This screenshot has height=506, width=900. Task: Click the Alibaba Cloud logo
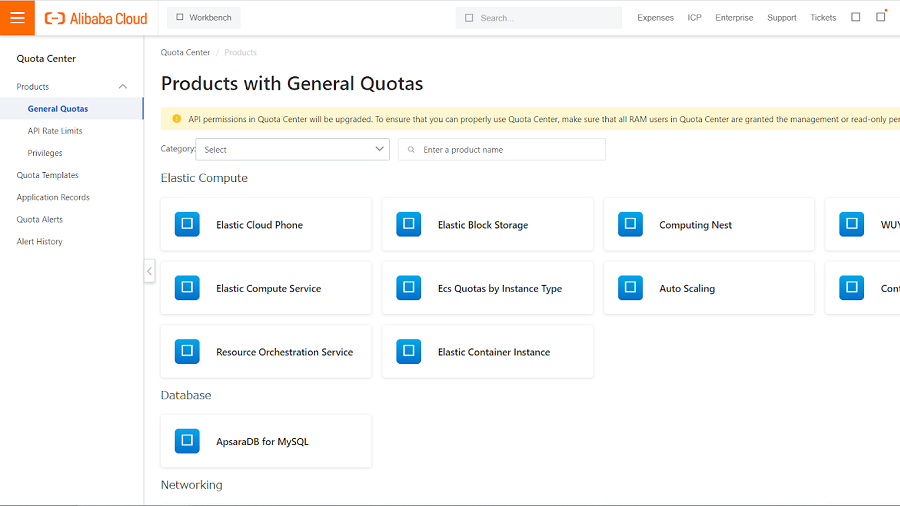(x=96, y=18)
